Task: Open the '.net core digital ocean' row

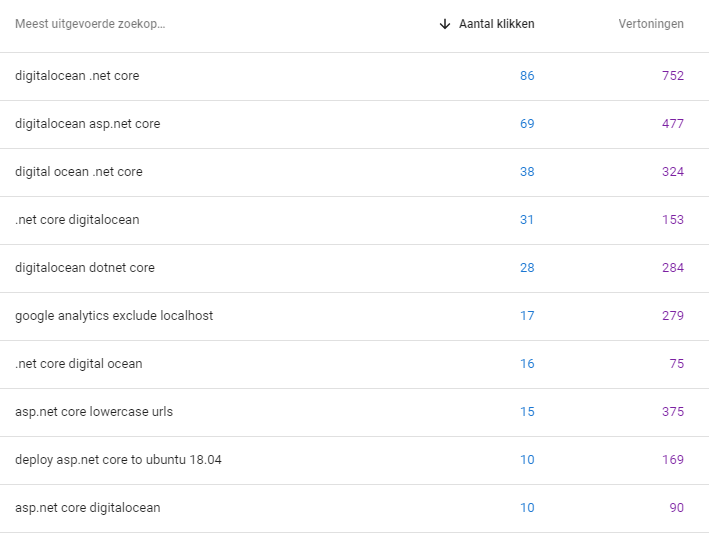Action: [354, 364]
